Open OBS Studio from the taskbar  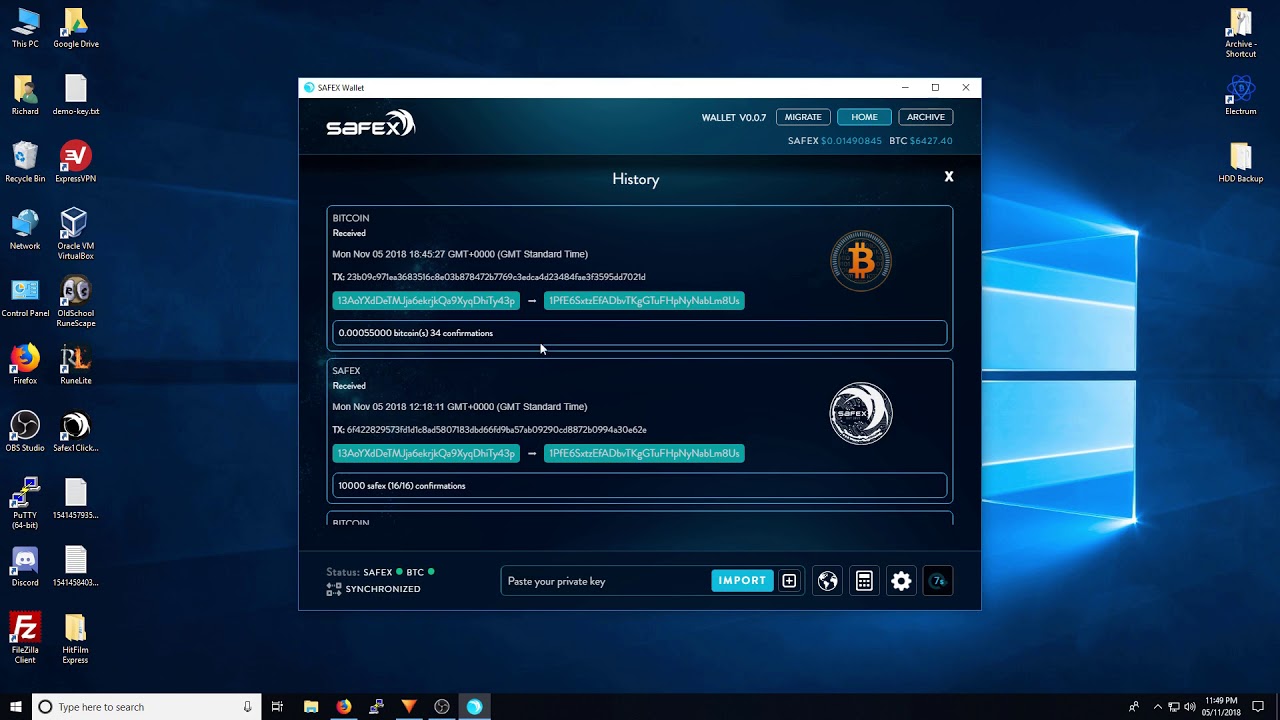pos(442,707)
